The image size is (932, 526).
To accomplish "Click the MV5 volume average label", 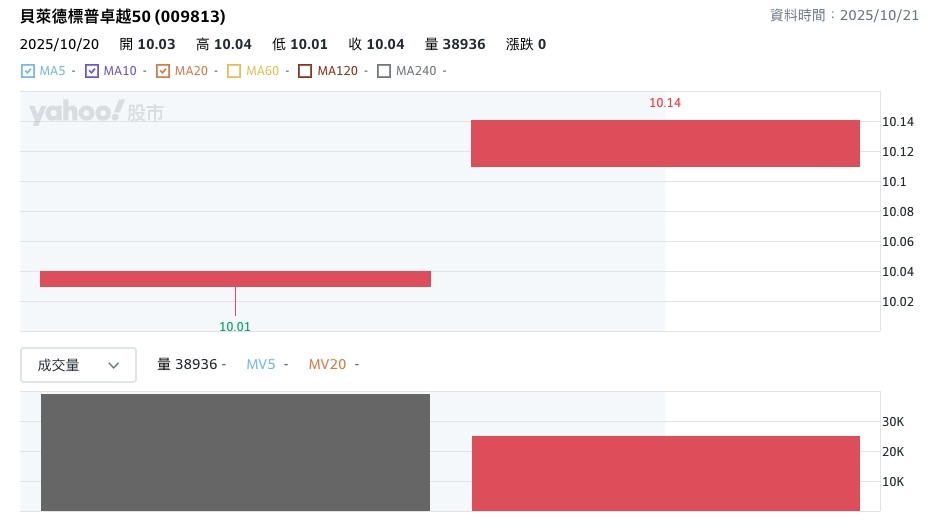I will 261,365.
